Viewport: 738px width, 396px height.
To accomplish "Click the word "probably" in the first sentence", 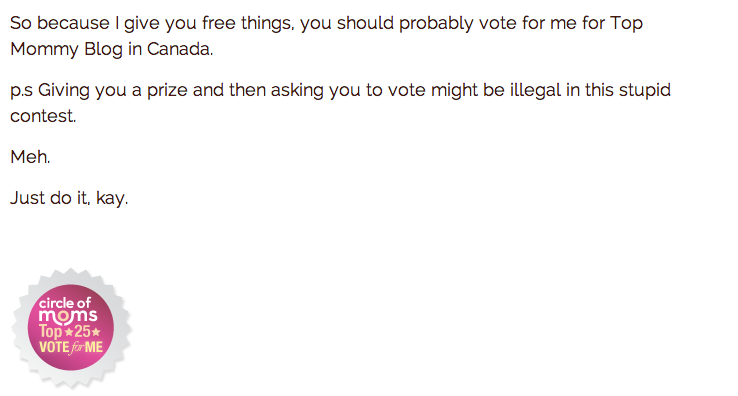I will [436, 24].
